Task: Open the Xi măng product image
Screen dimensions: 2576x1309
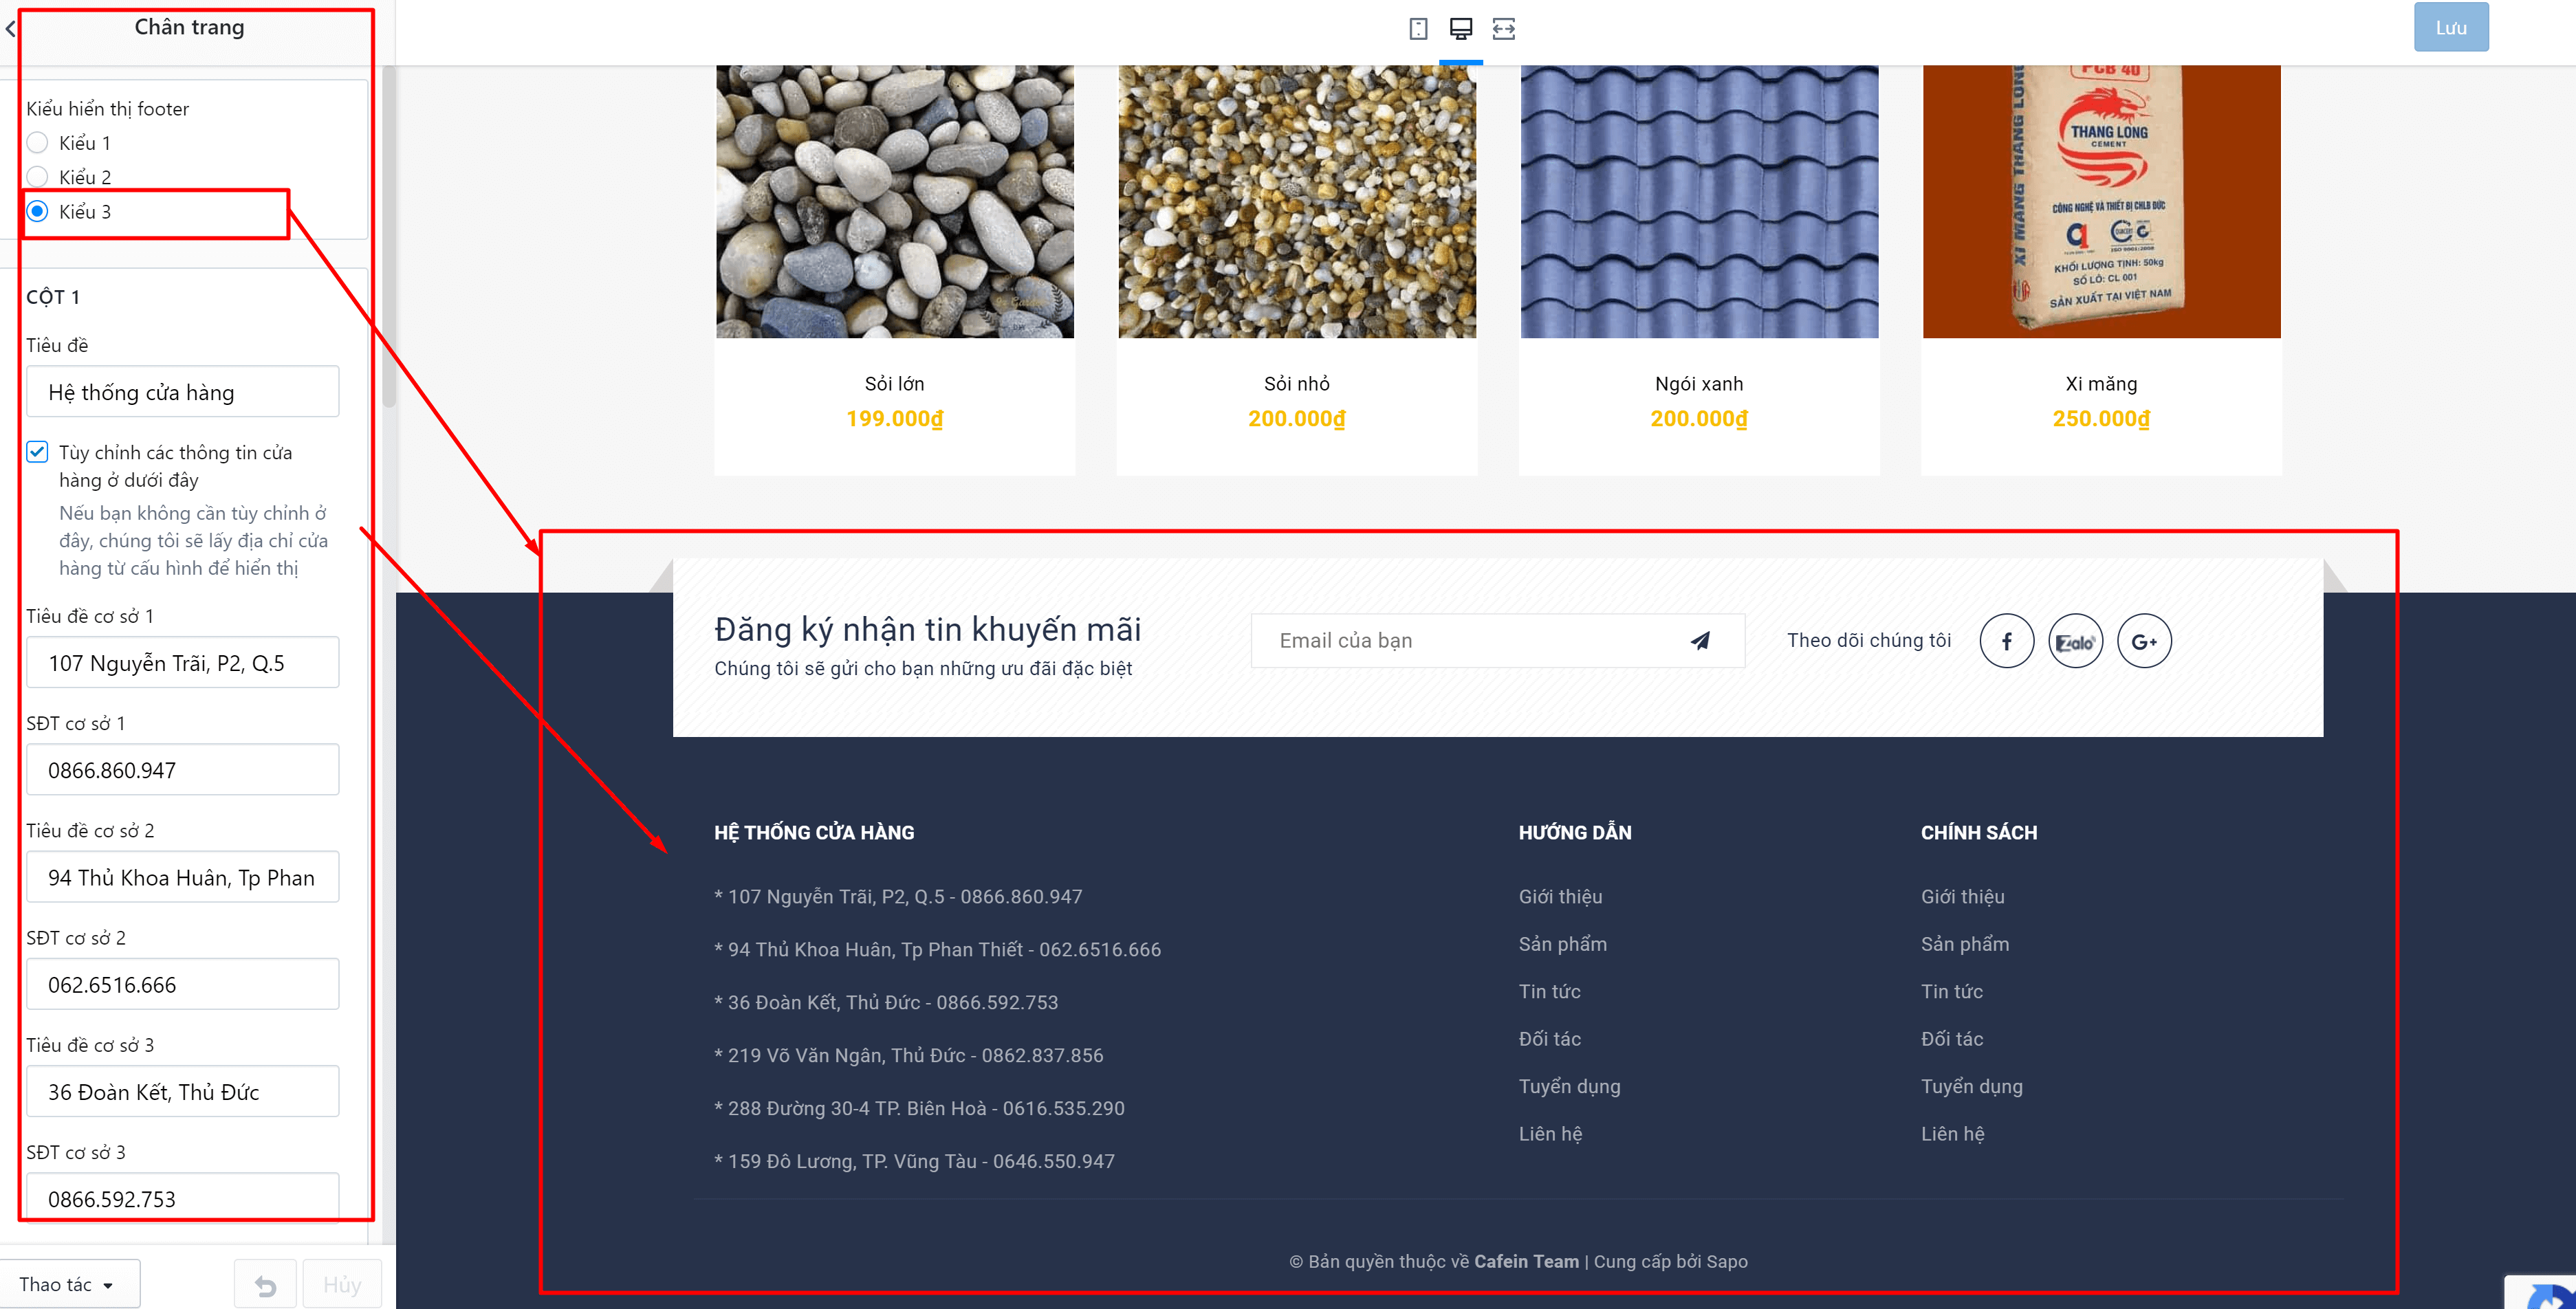Action: [x=2102, y=202]
